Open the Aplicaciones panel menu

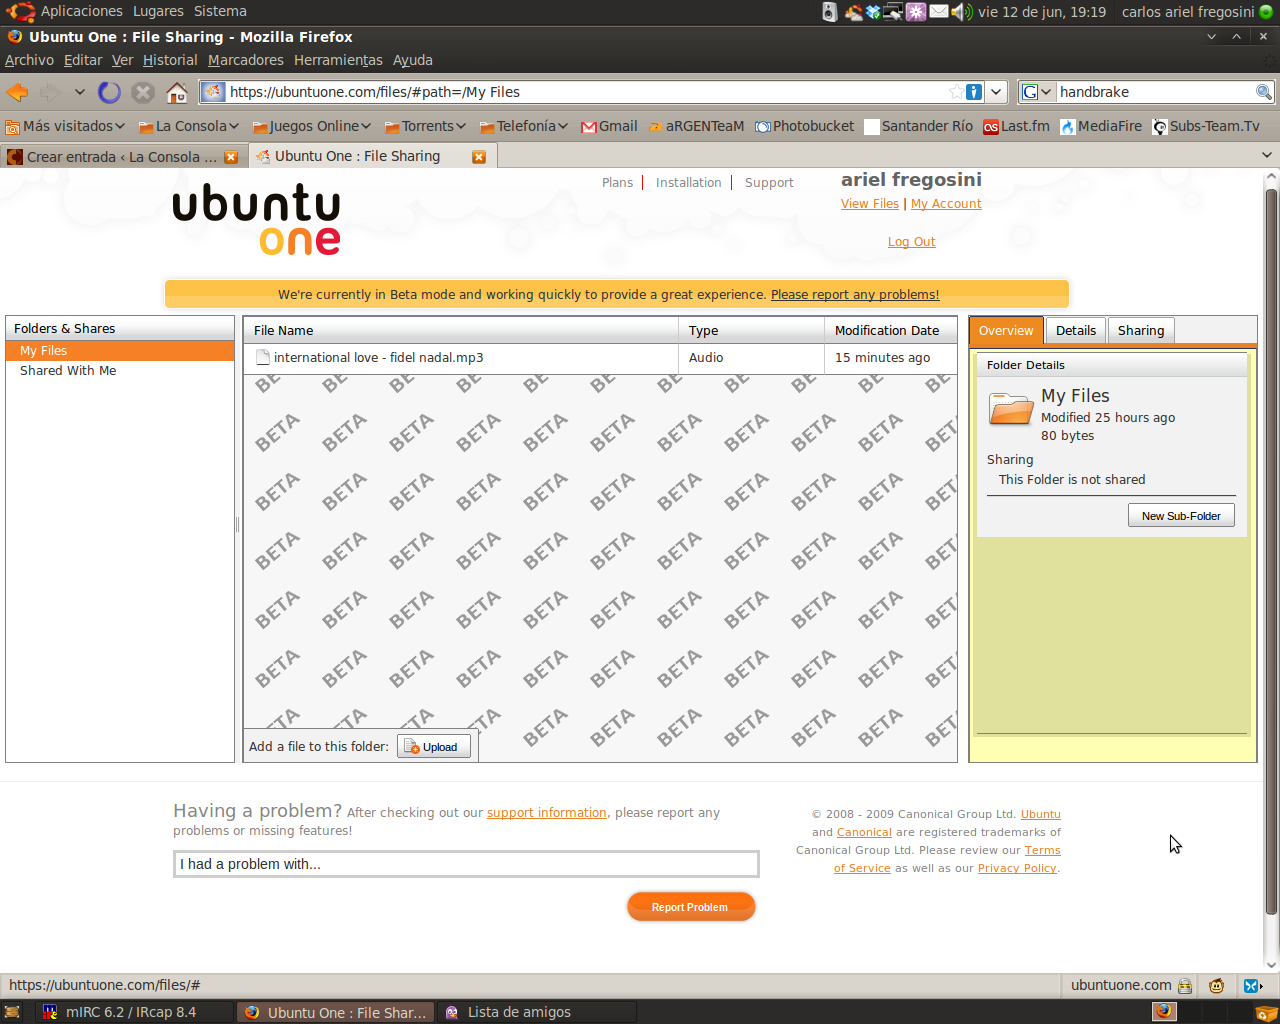[x=82, y=12]
